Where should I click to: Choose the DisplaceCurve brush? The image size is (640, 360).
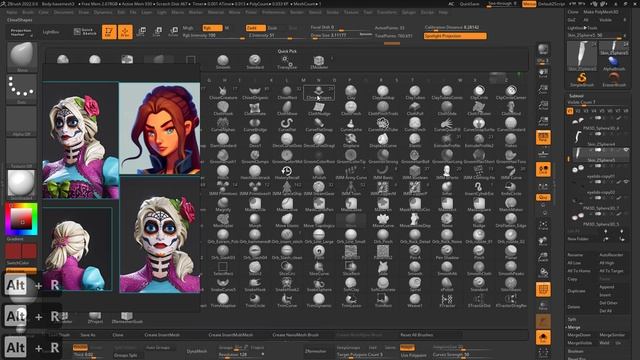click(x=383, y=140)
